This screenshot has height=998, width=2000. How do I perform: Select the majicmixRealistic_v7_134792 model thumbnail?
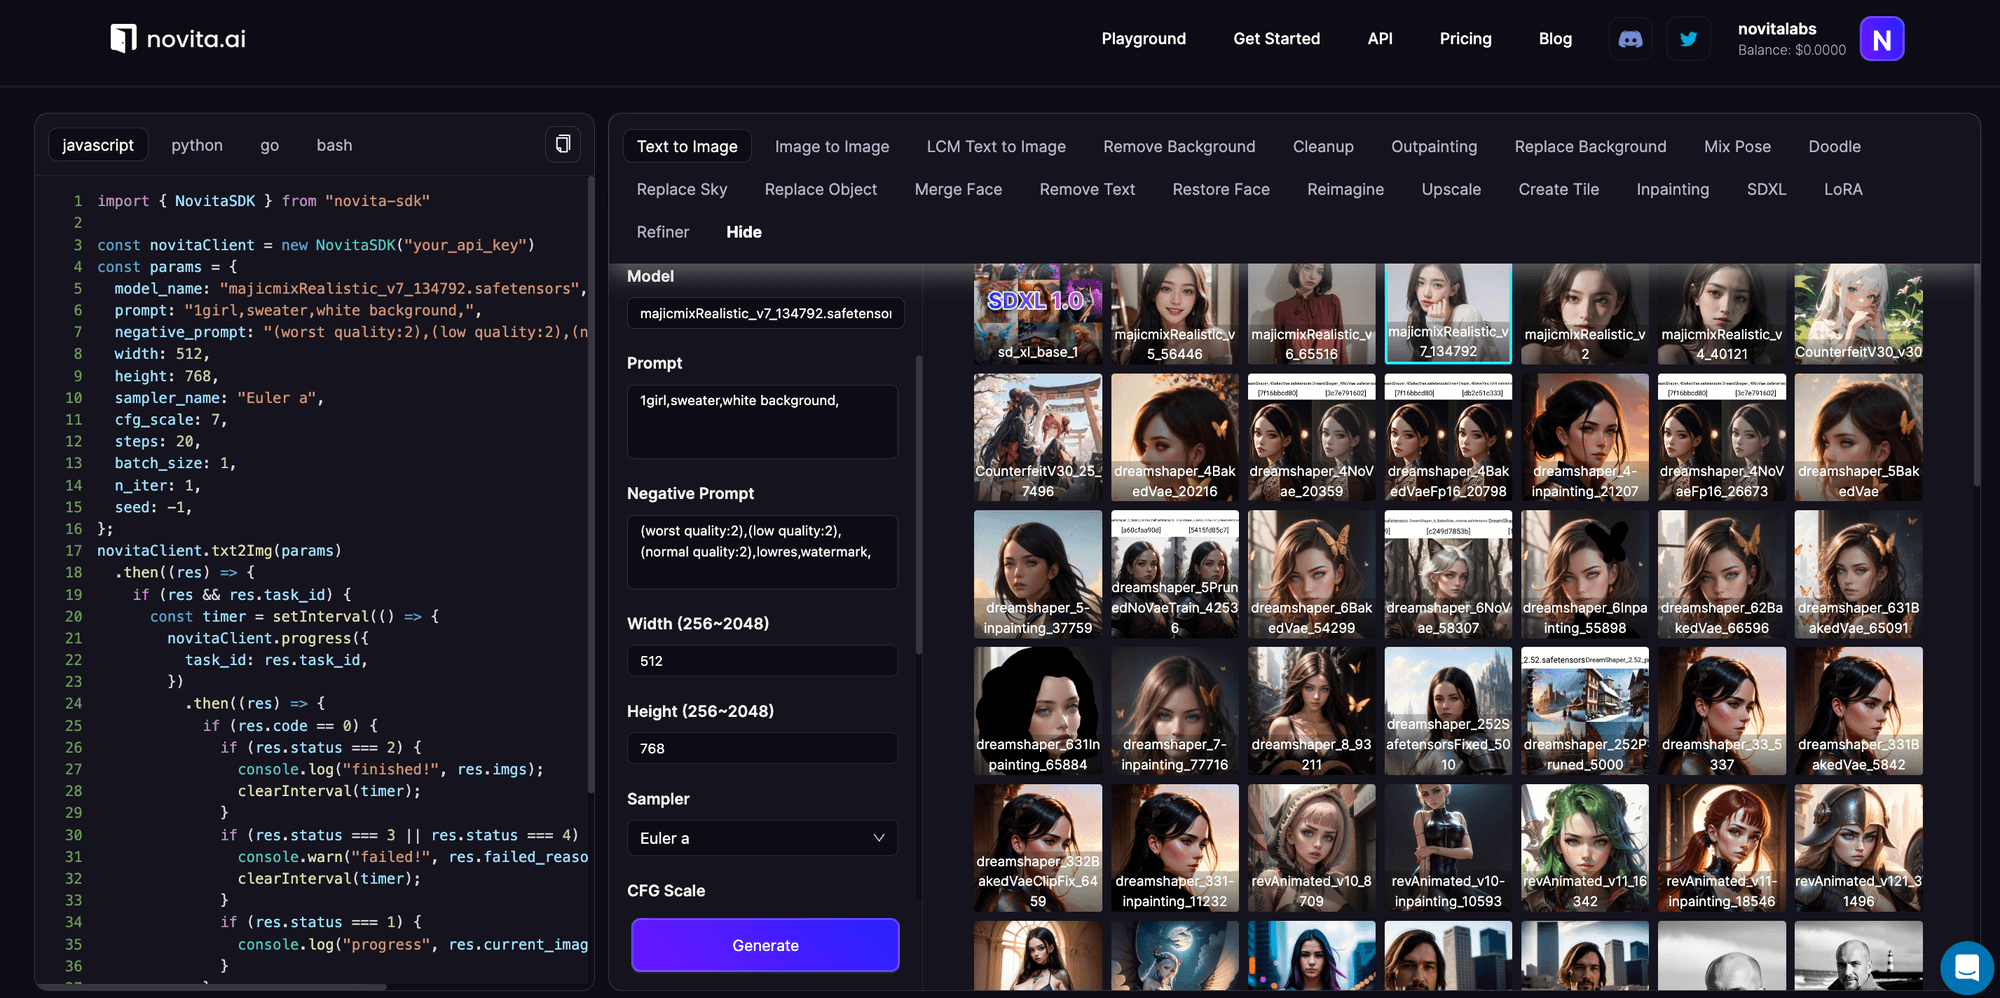coord(1448,312)
